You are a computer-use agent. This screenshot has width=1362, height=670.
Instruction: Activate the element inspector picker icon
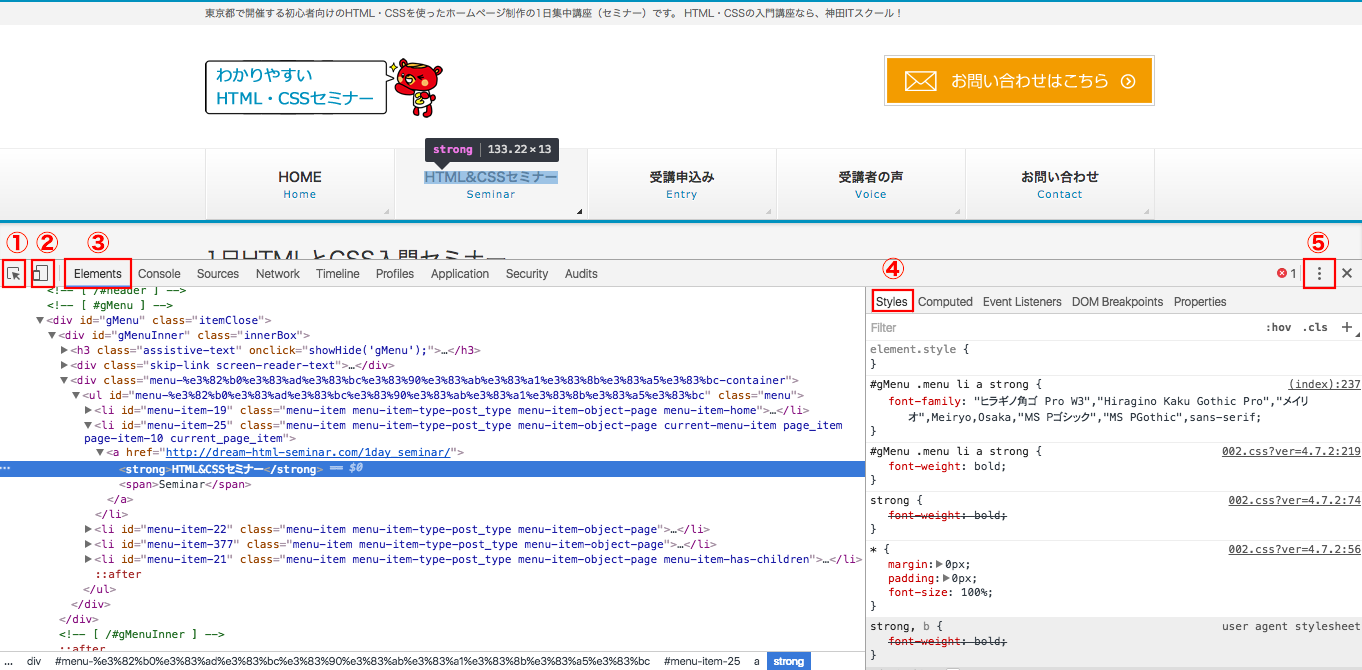[13, 273]
